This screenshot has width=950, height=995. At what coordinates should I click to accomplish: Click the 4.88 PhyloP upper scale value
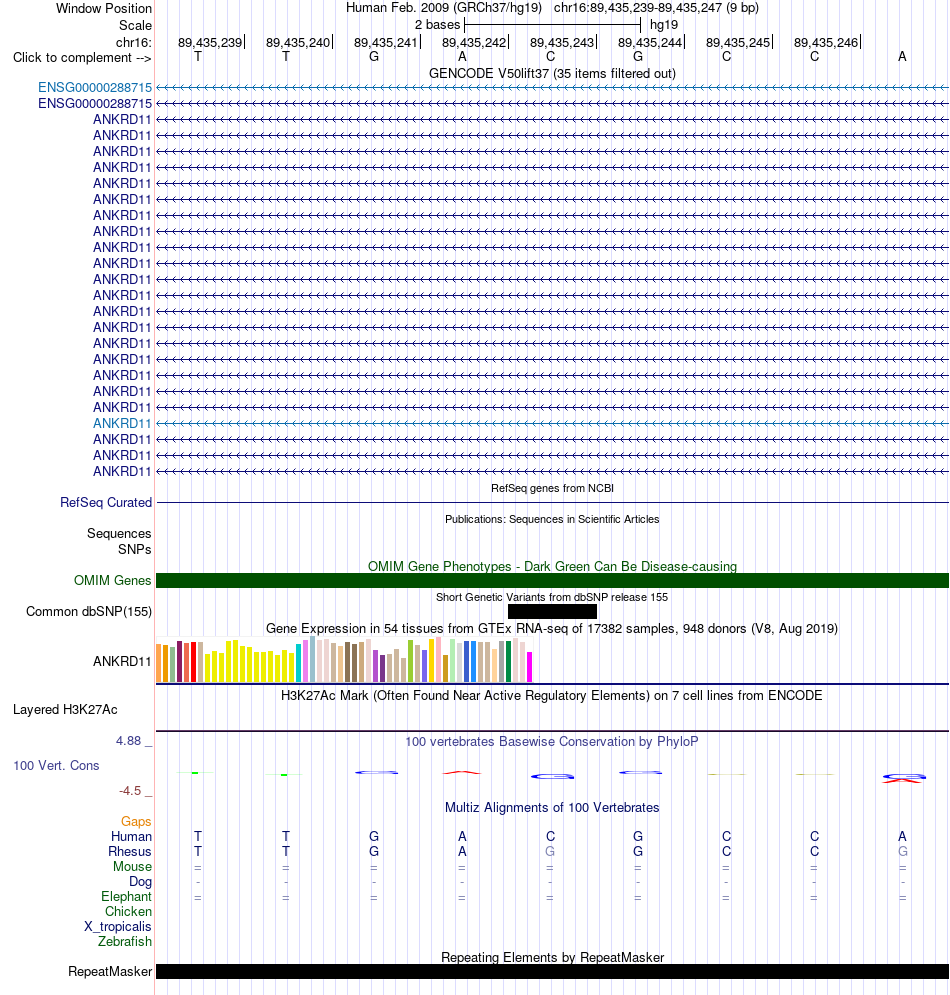[129, 741]
